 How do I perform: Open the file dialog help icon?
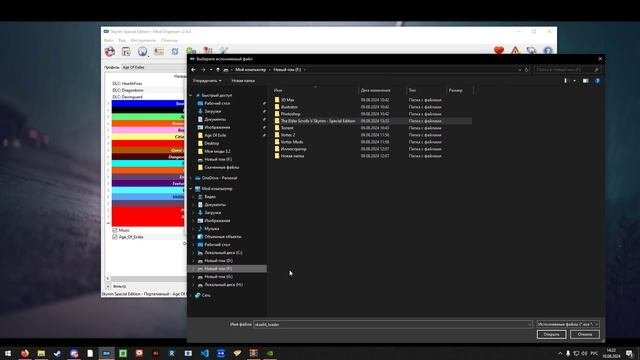[598, 81]
